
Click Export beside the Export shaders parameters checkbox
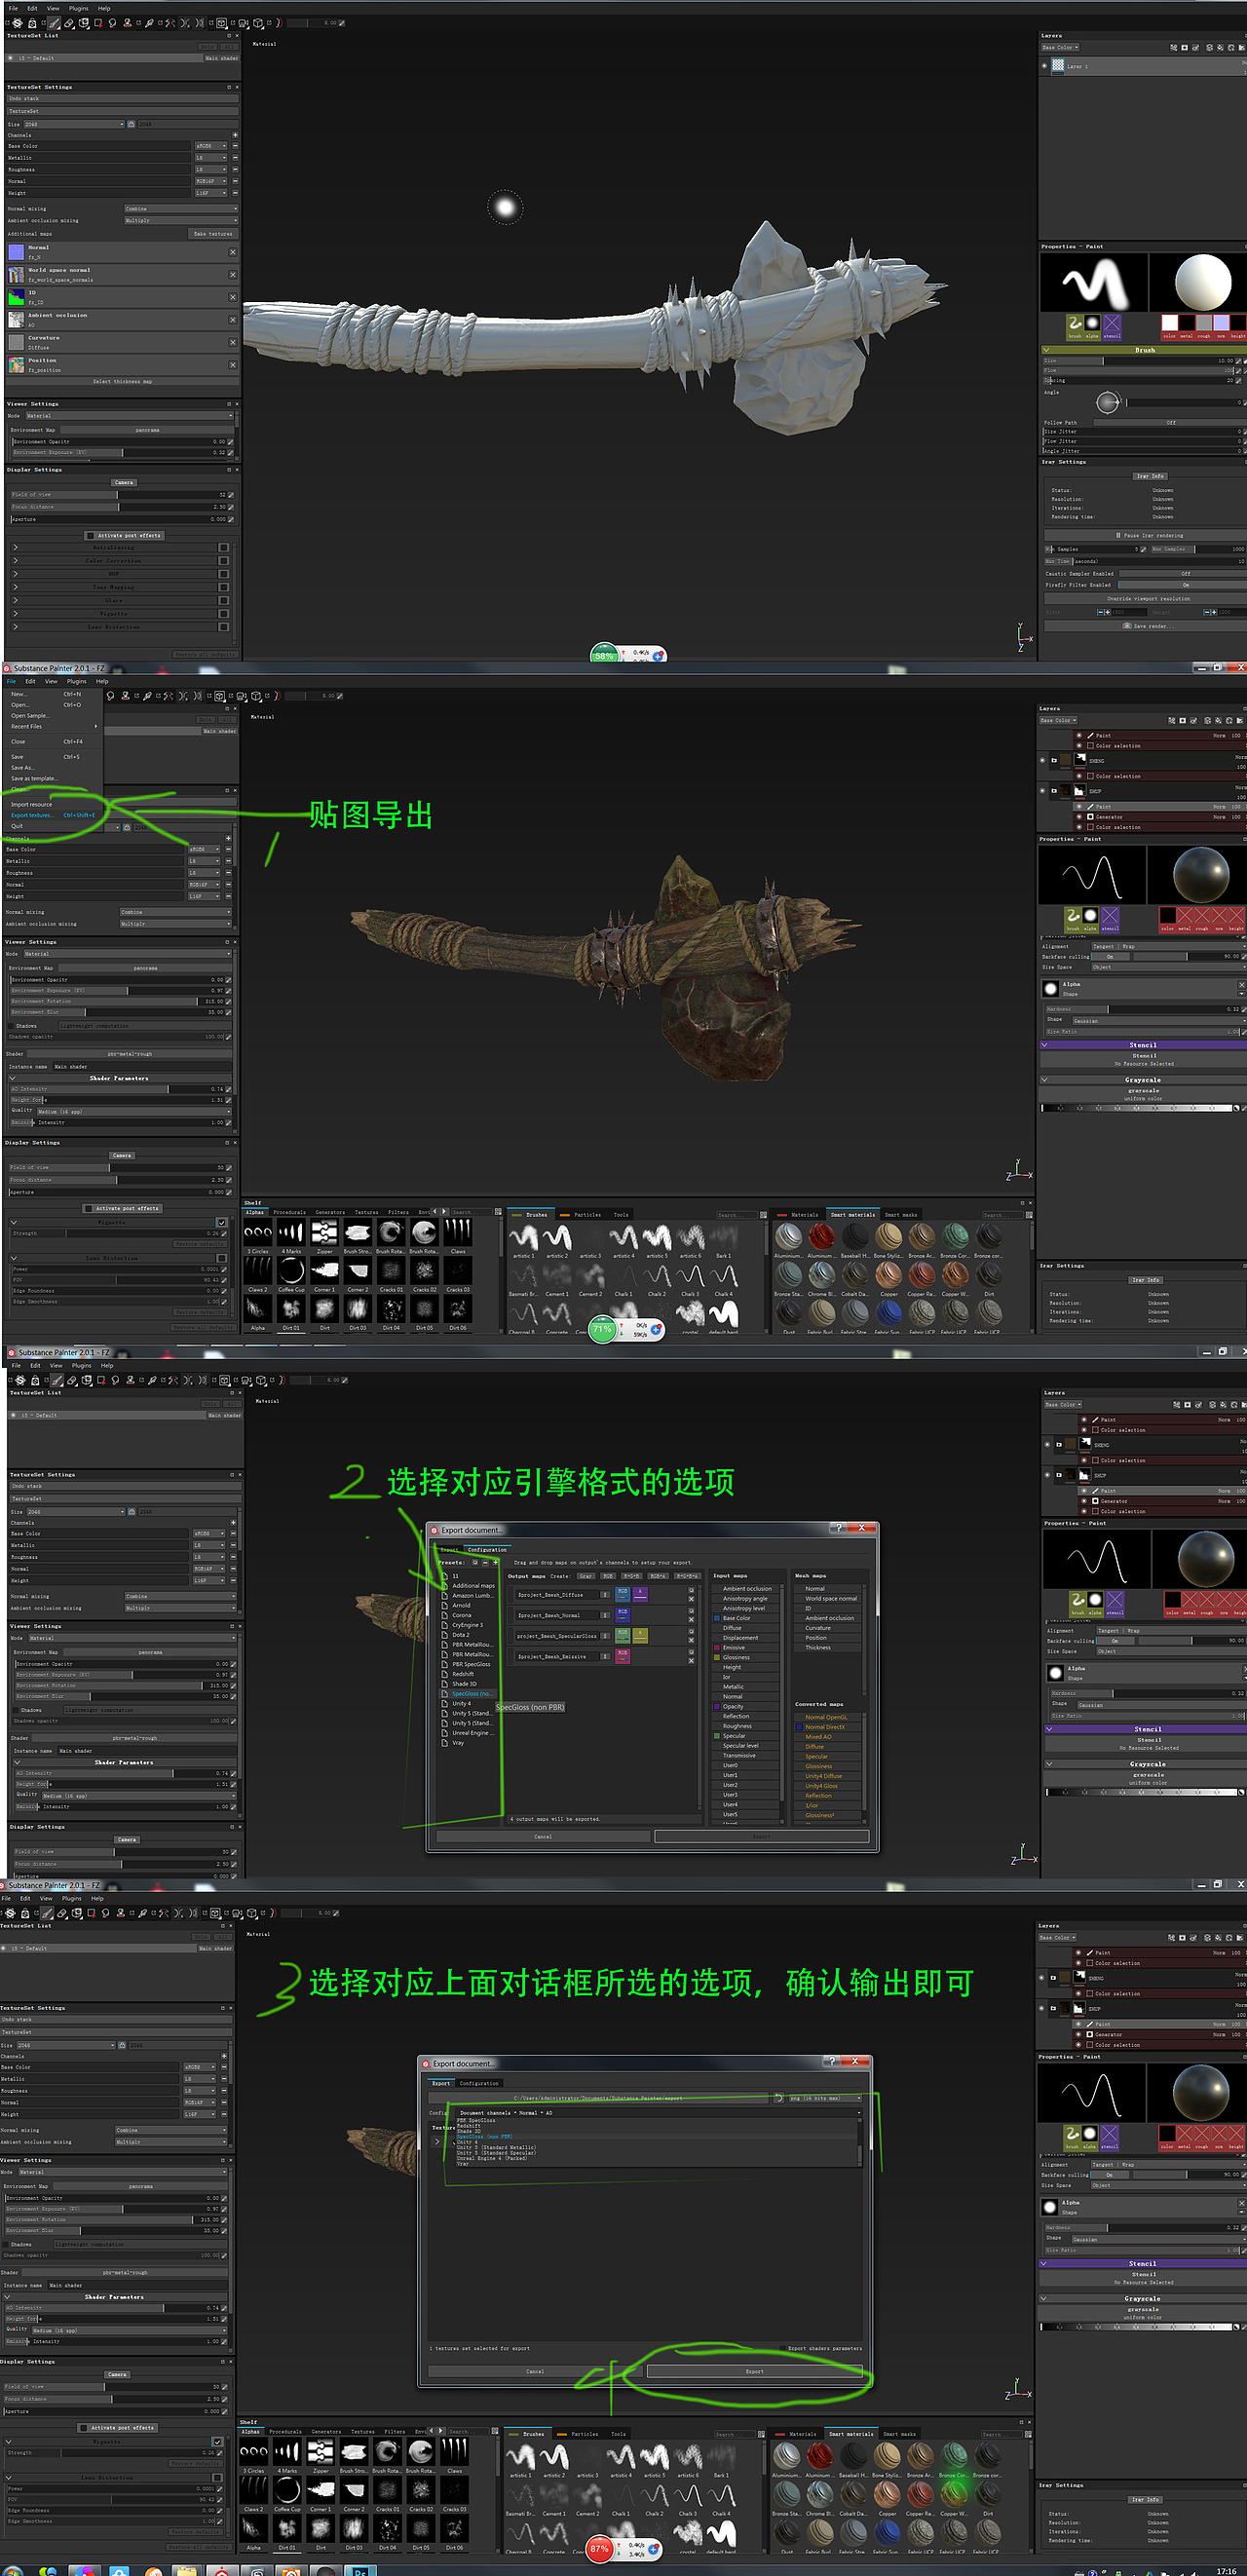[x=754, y=2372]
